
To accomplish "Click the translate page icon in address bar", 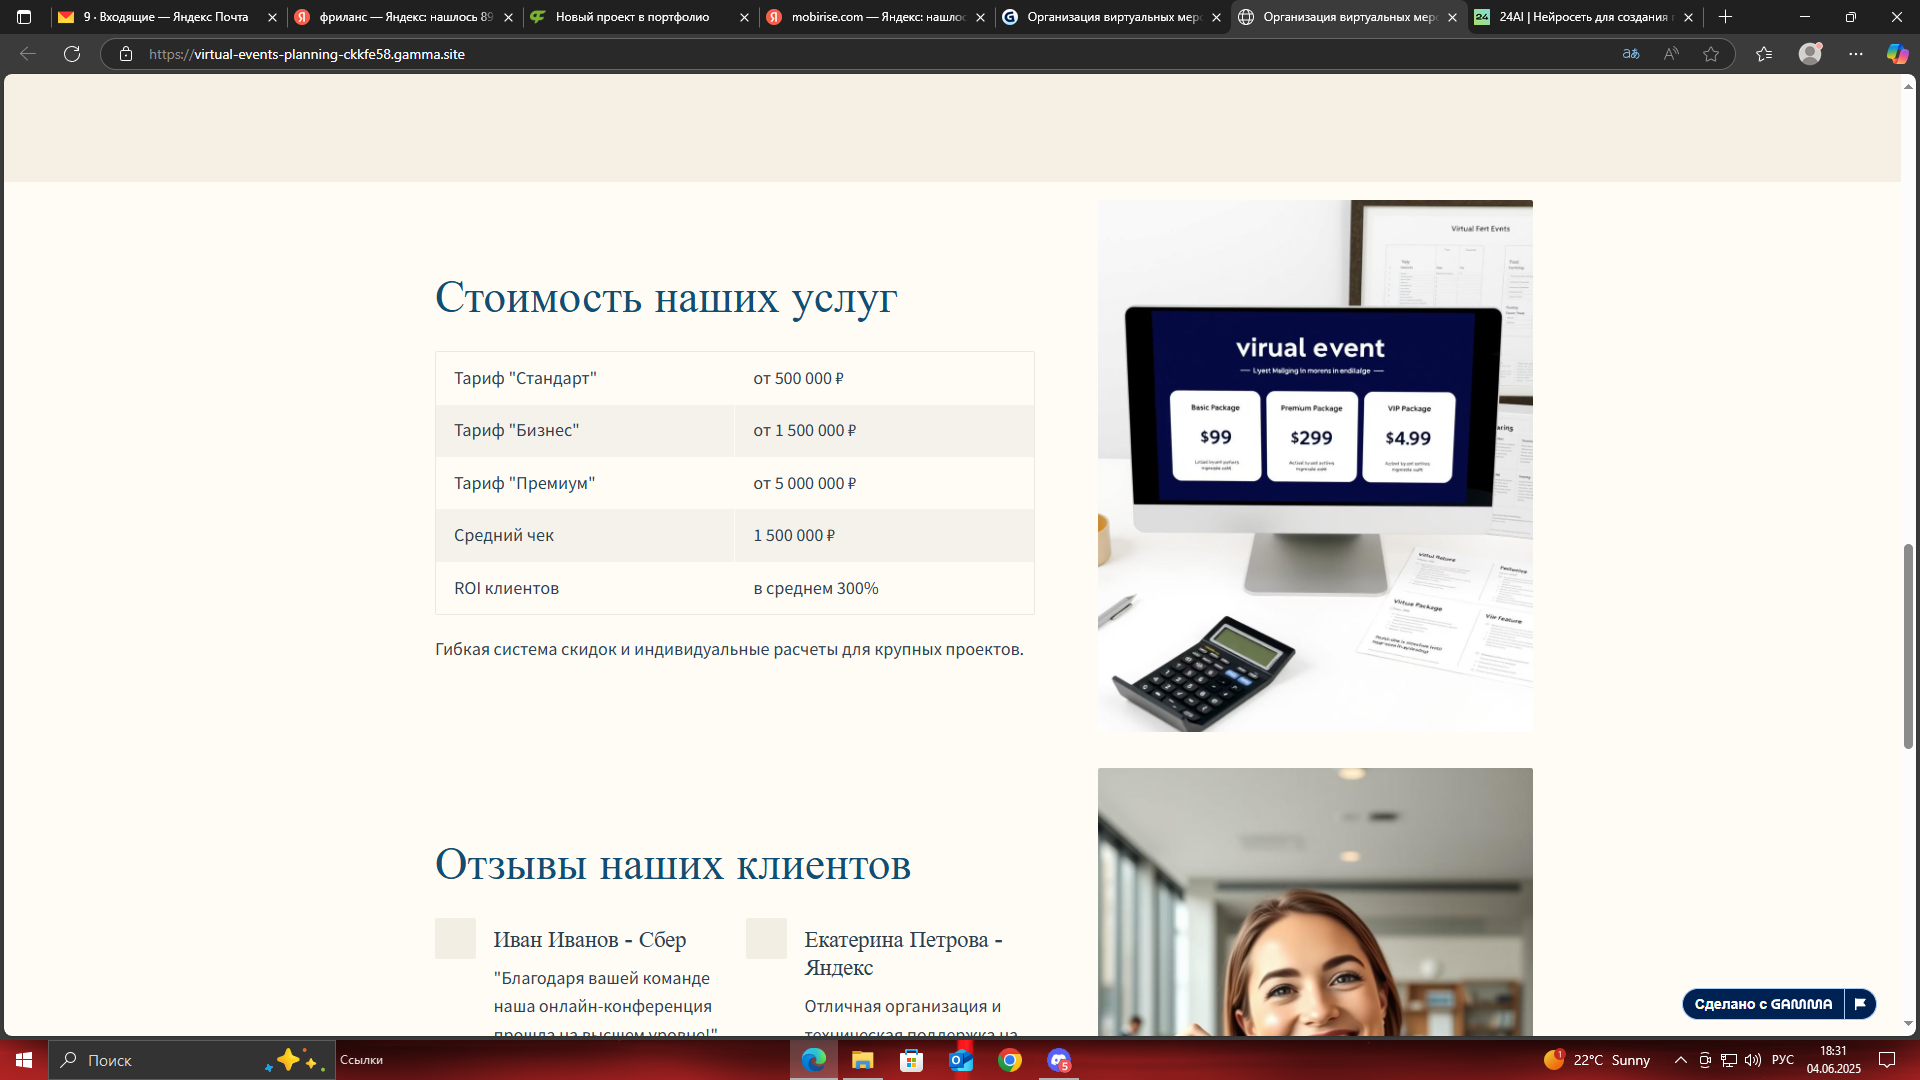I will point(1631,54).
